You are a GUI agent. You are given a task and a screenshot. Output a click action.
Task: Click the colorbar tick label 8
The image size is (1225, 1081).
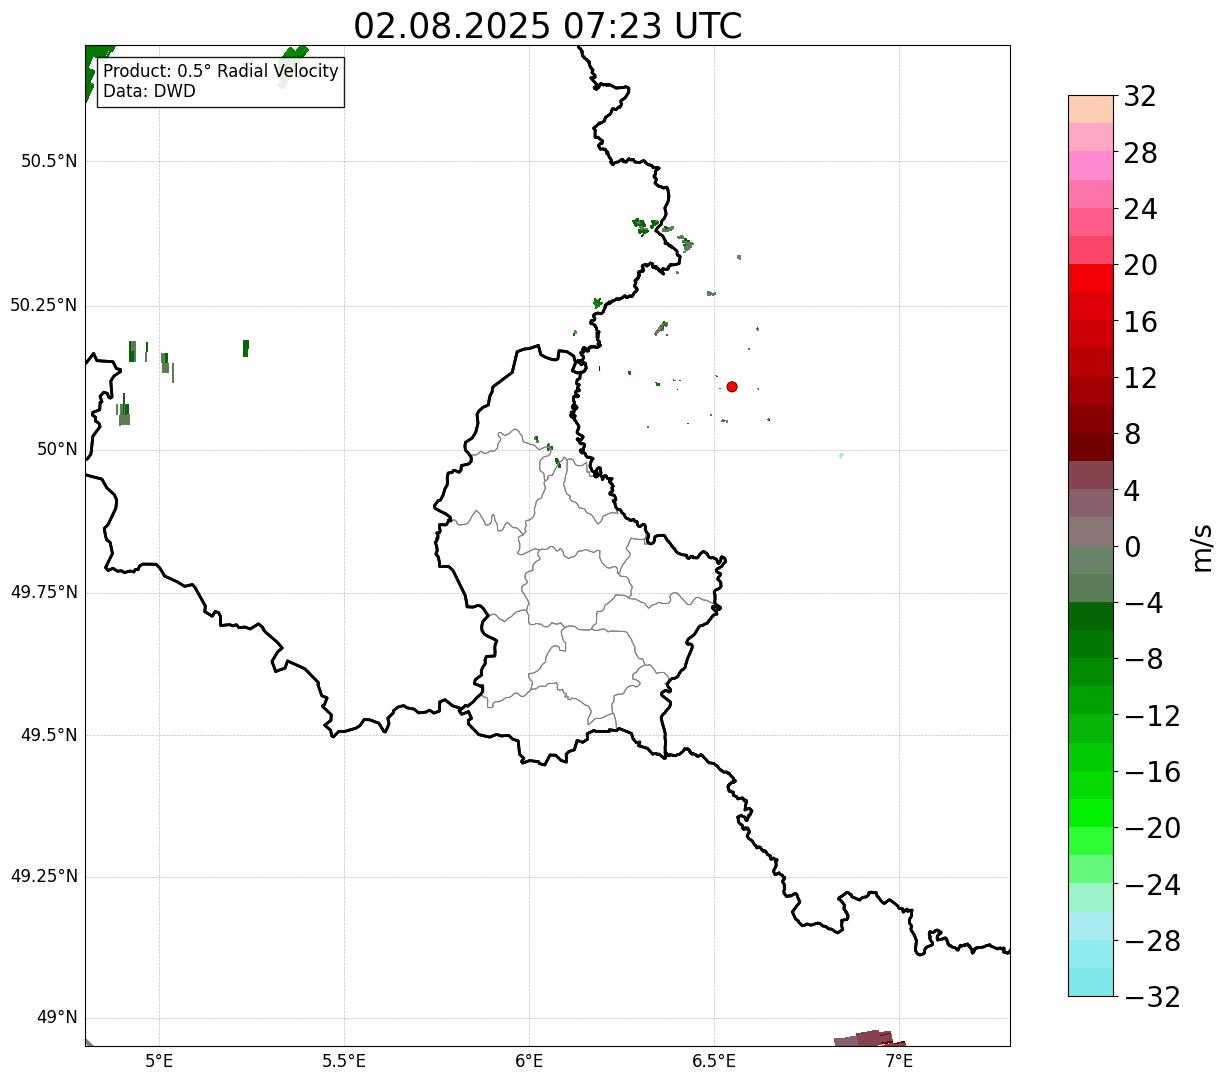(x=1132, y=435)
